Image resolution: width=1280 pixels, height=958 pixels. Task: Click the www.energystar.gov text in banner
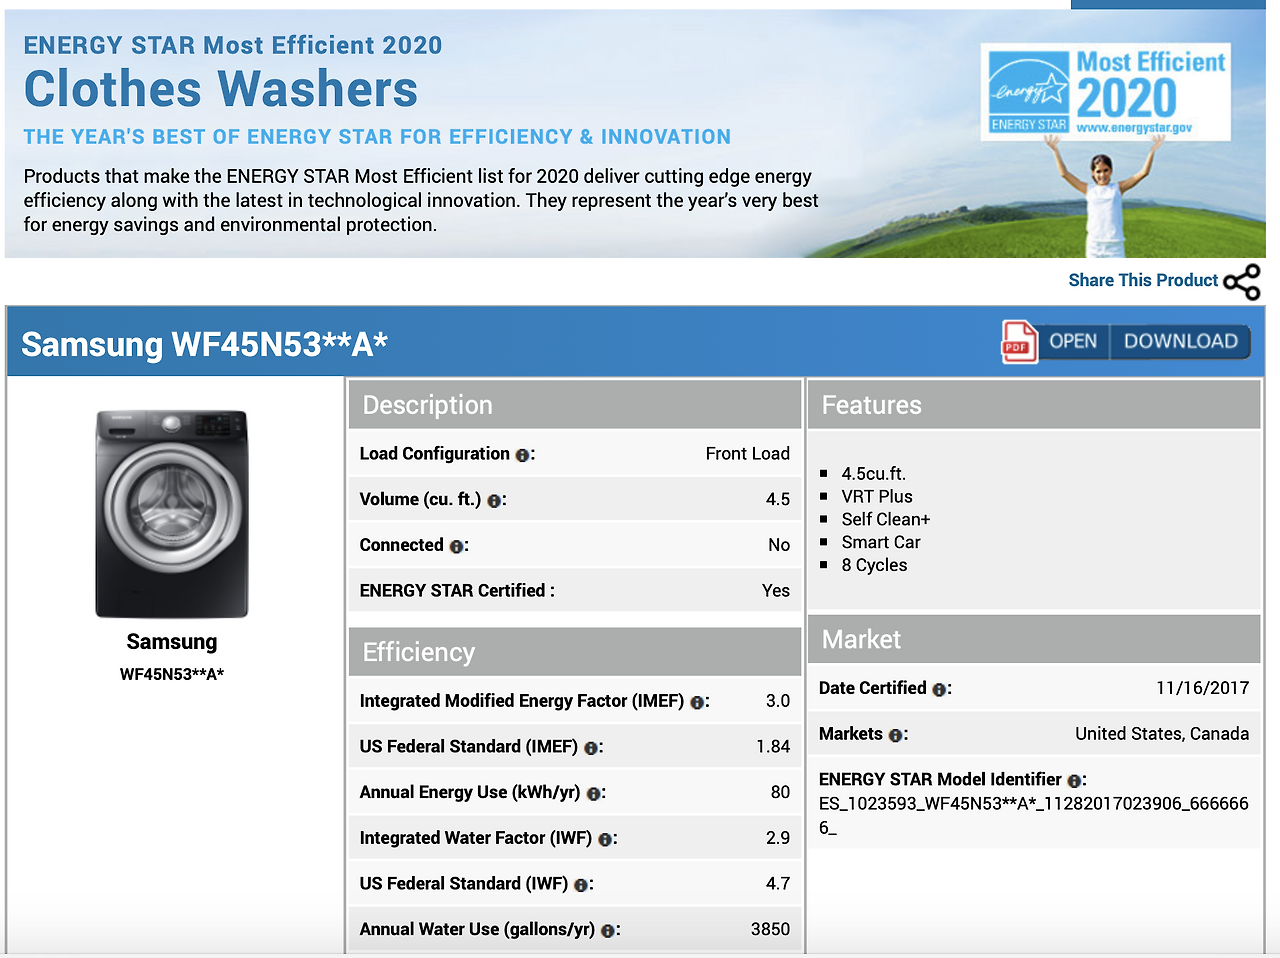tap(1134, 128)
